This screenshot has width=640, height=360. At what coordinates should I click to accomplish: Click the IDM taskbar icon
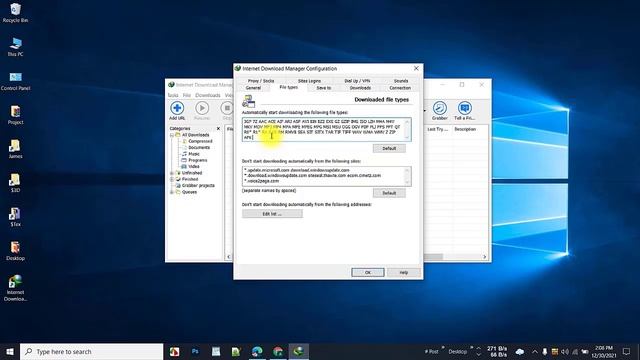coord(299,351)
